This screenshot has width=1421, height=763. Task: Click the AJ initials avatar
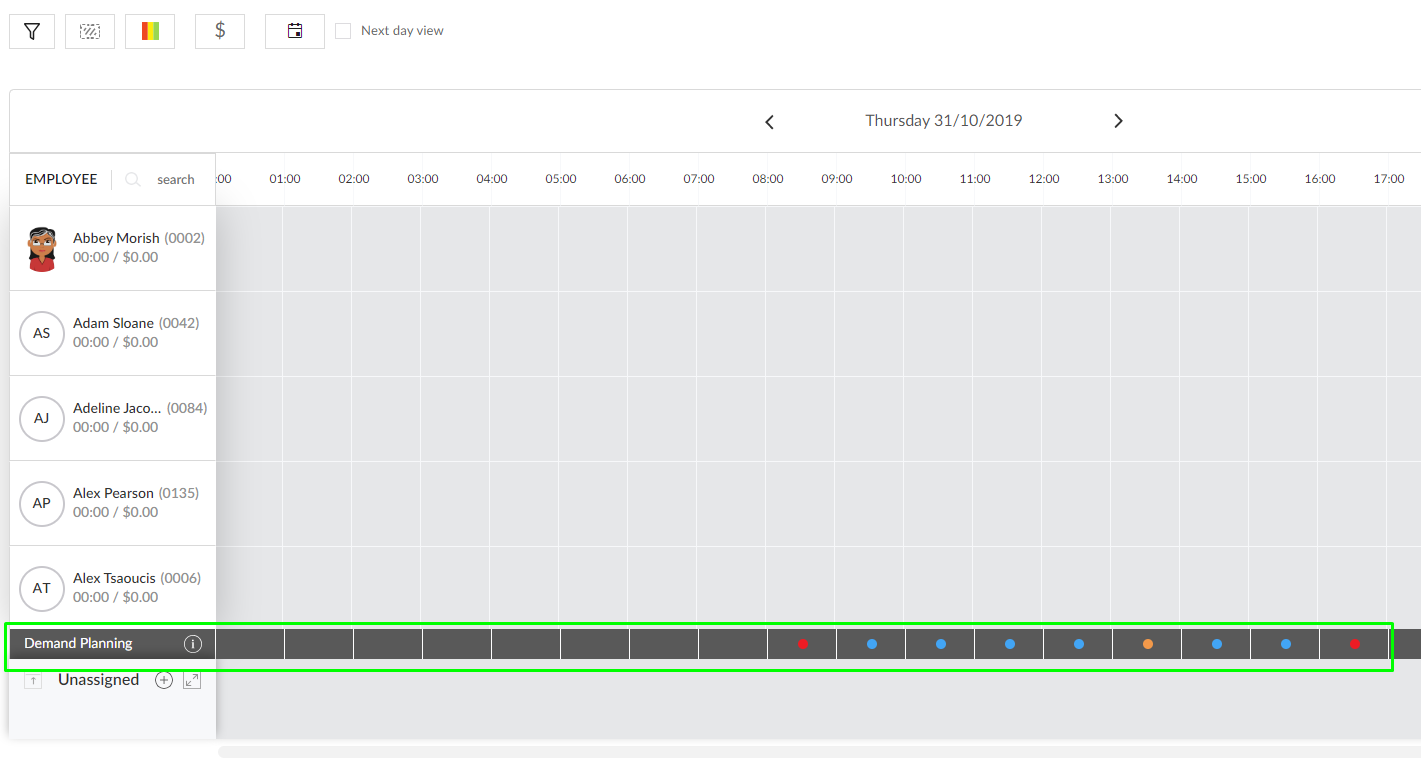[x=42, y=418]
